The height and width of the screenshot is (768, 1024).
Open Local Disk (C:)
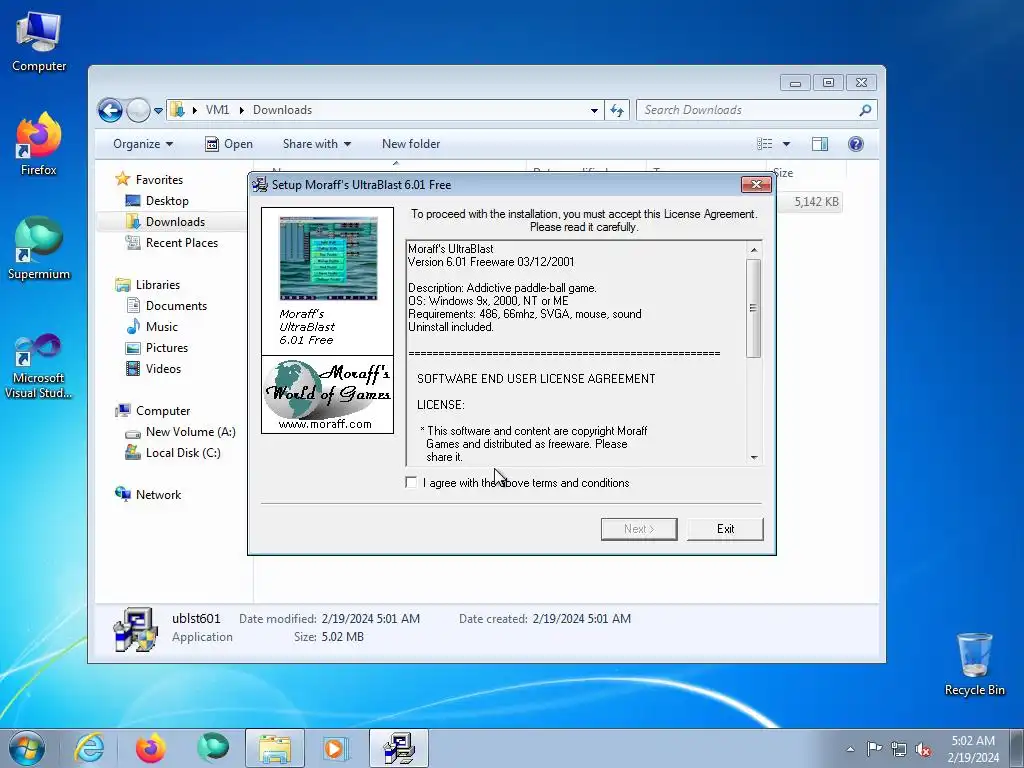(x=173, y=453)
